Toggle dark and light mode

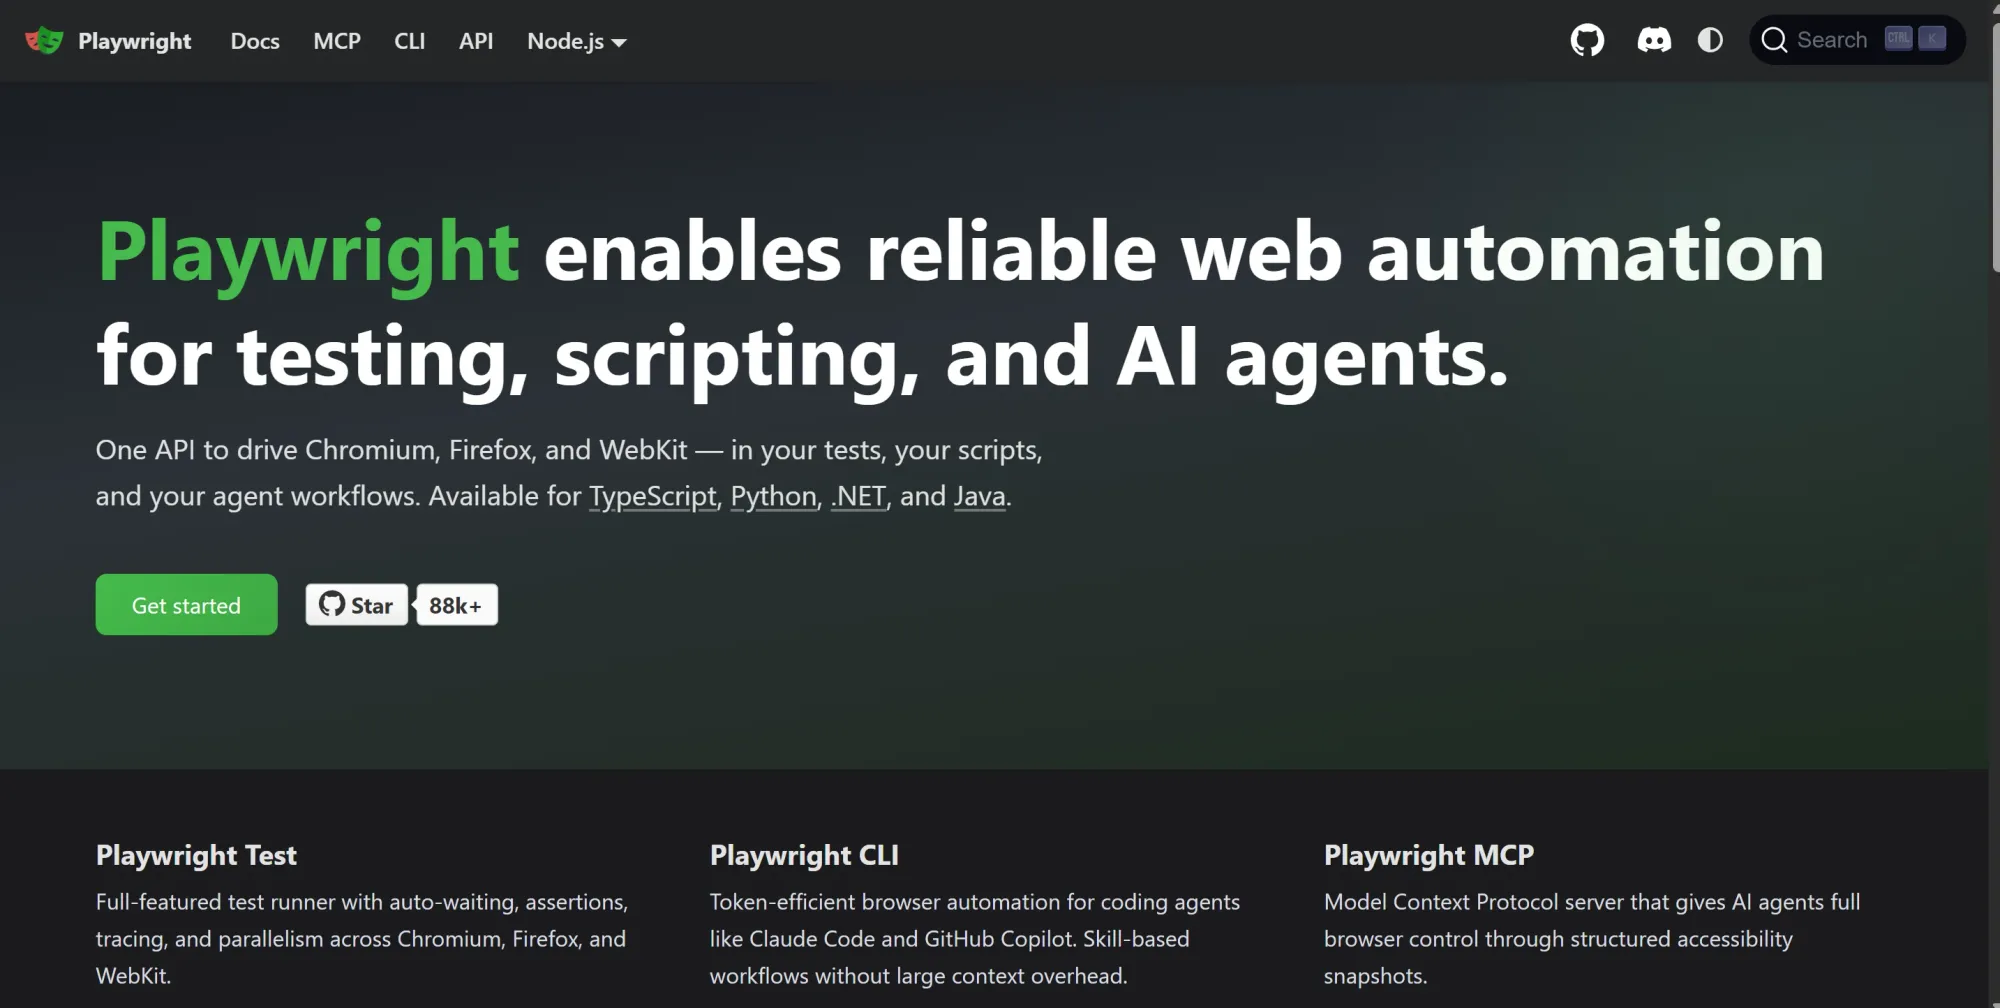1710,40
